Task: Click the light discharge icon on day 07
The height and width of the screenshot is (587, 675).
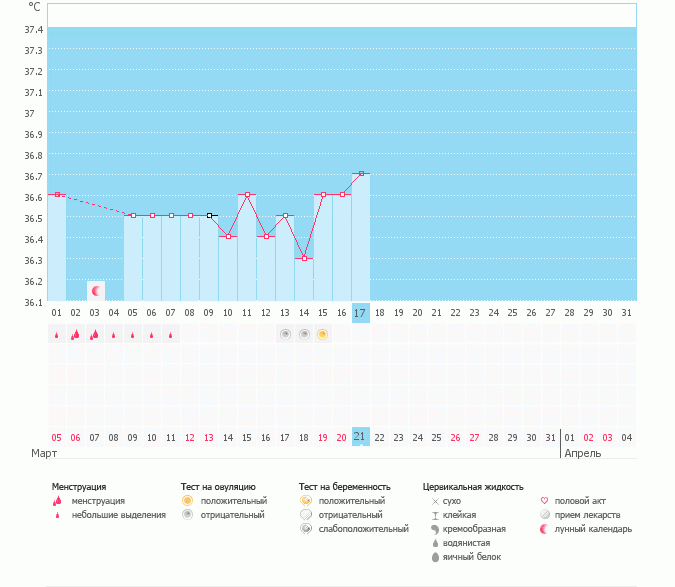Action: point(170,336)
